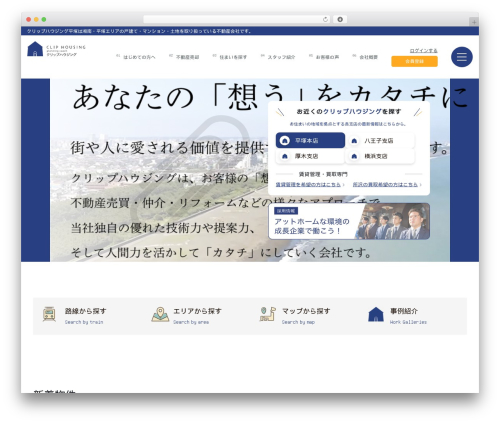
Task: Click the yellow minimize window dot
Action: coord(36,19)
